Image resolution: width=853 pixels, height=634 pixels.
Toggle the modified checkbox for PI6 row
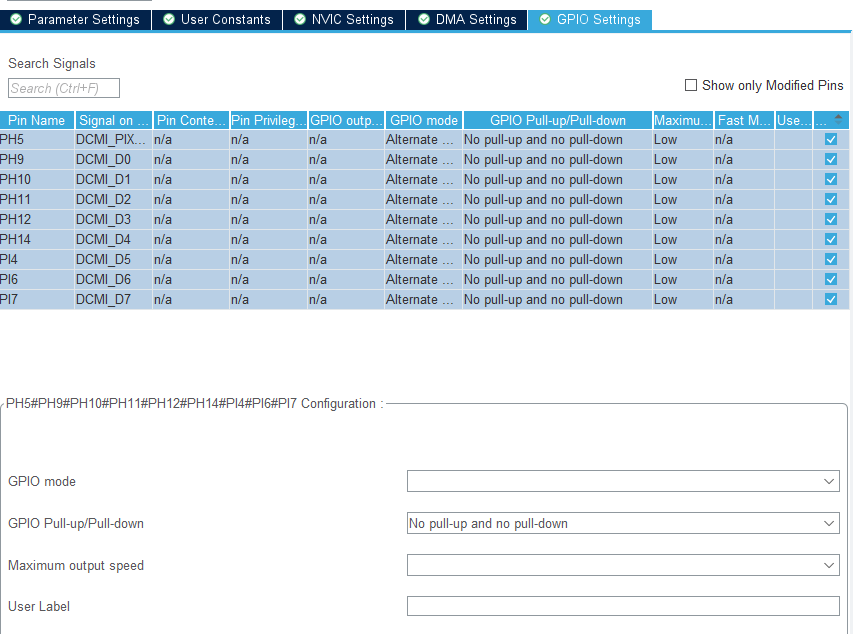tap(831, 279)
